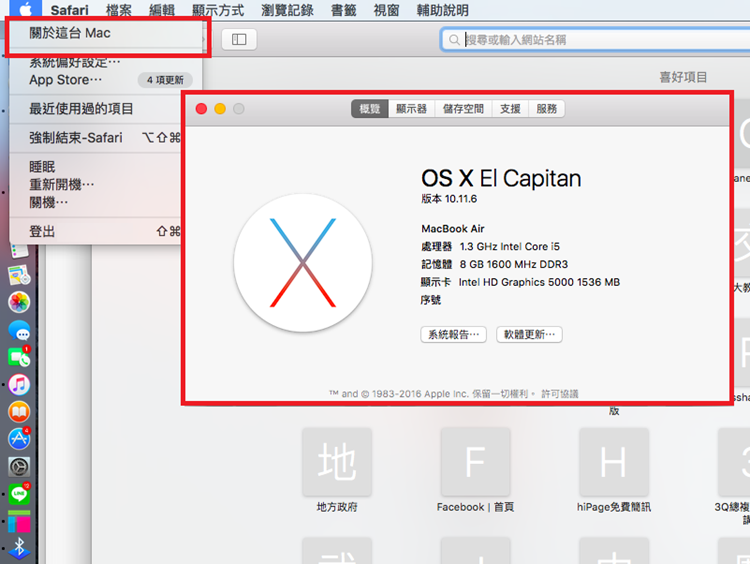Open the hiPage免費簡訊 favorite thumbnail
The image size is (750, 564).
click(x=614, y=462)
